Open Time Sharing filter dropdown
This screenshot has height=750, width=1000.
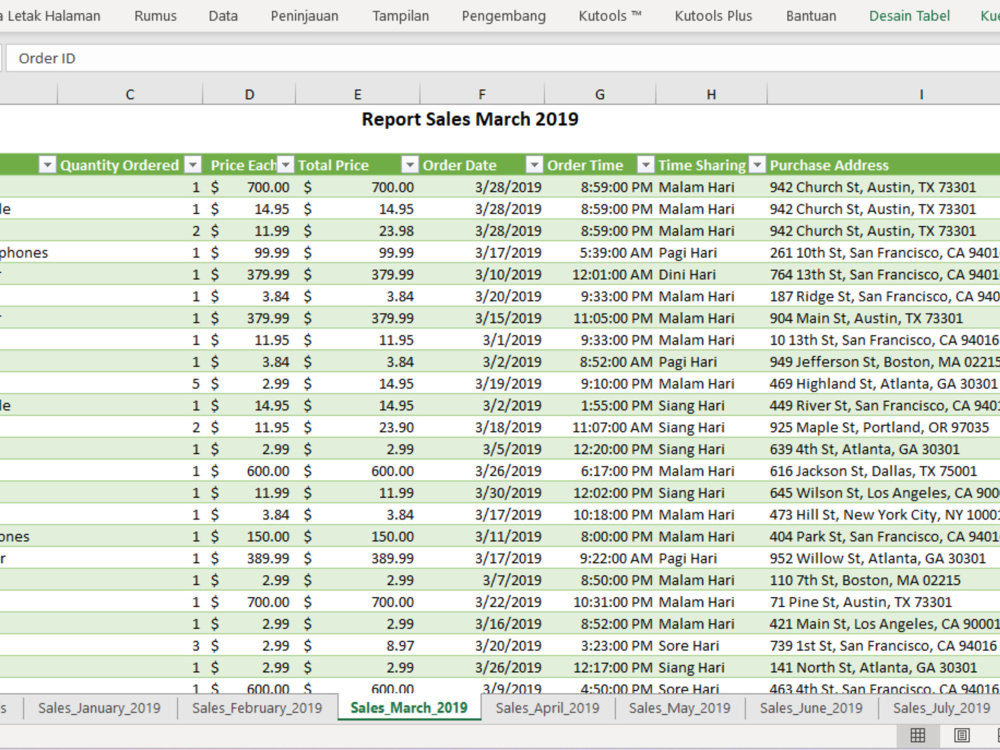757,165
